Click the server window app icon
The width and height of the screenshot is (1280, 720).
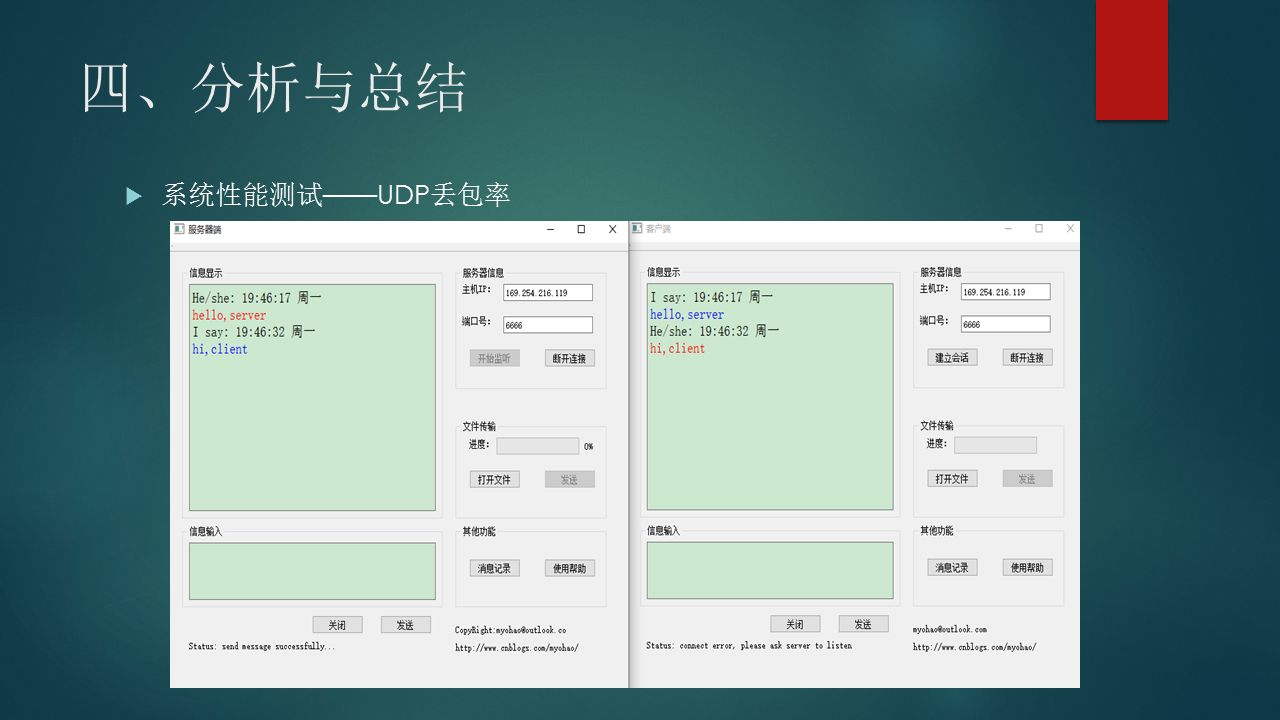[x=179, y=229]
